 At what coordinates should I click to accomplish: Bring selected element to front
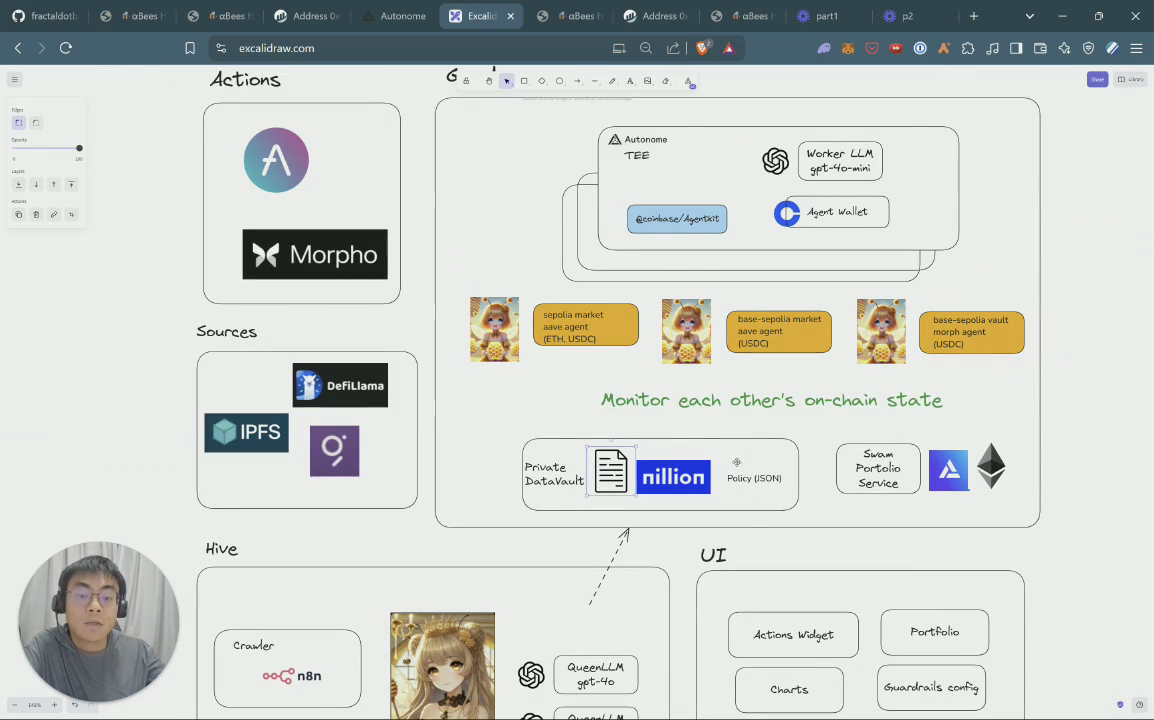pyautogui.click(x=71, y=185)
